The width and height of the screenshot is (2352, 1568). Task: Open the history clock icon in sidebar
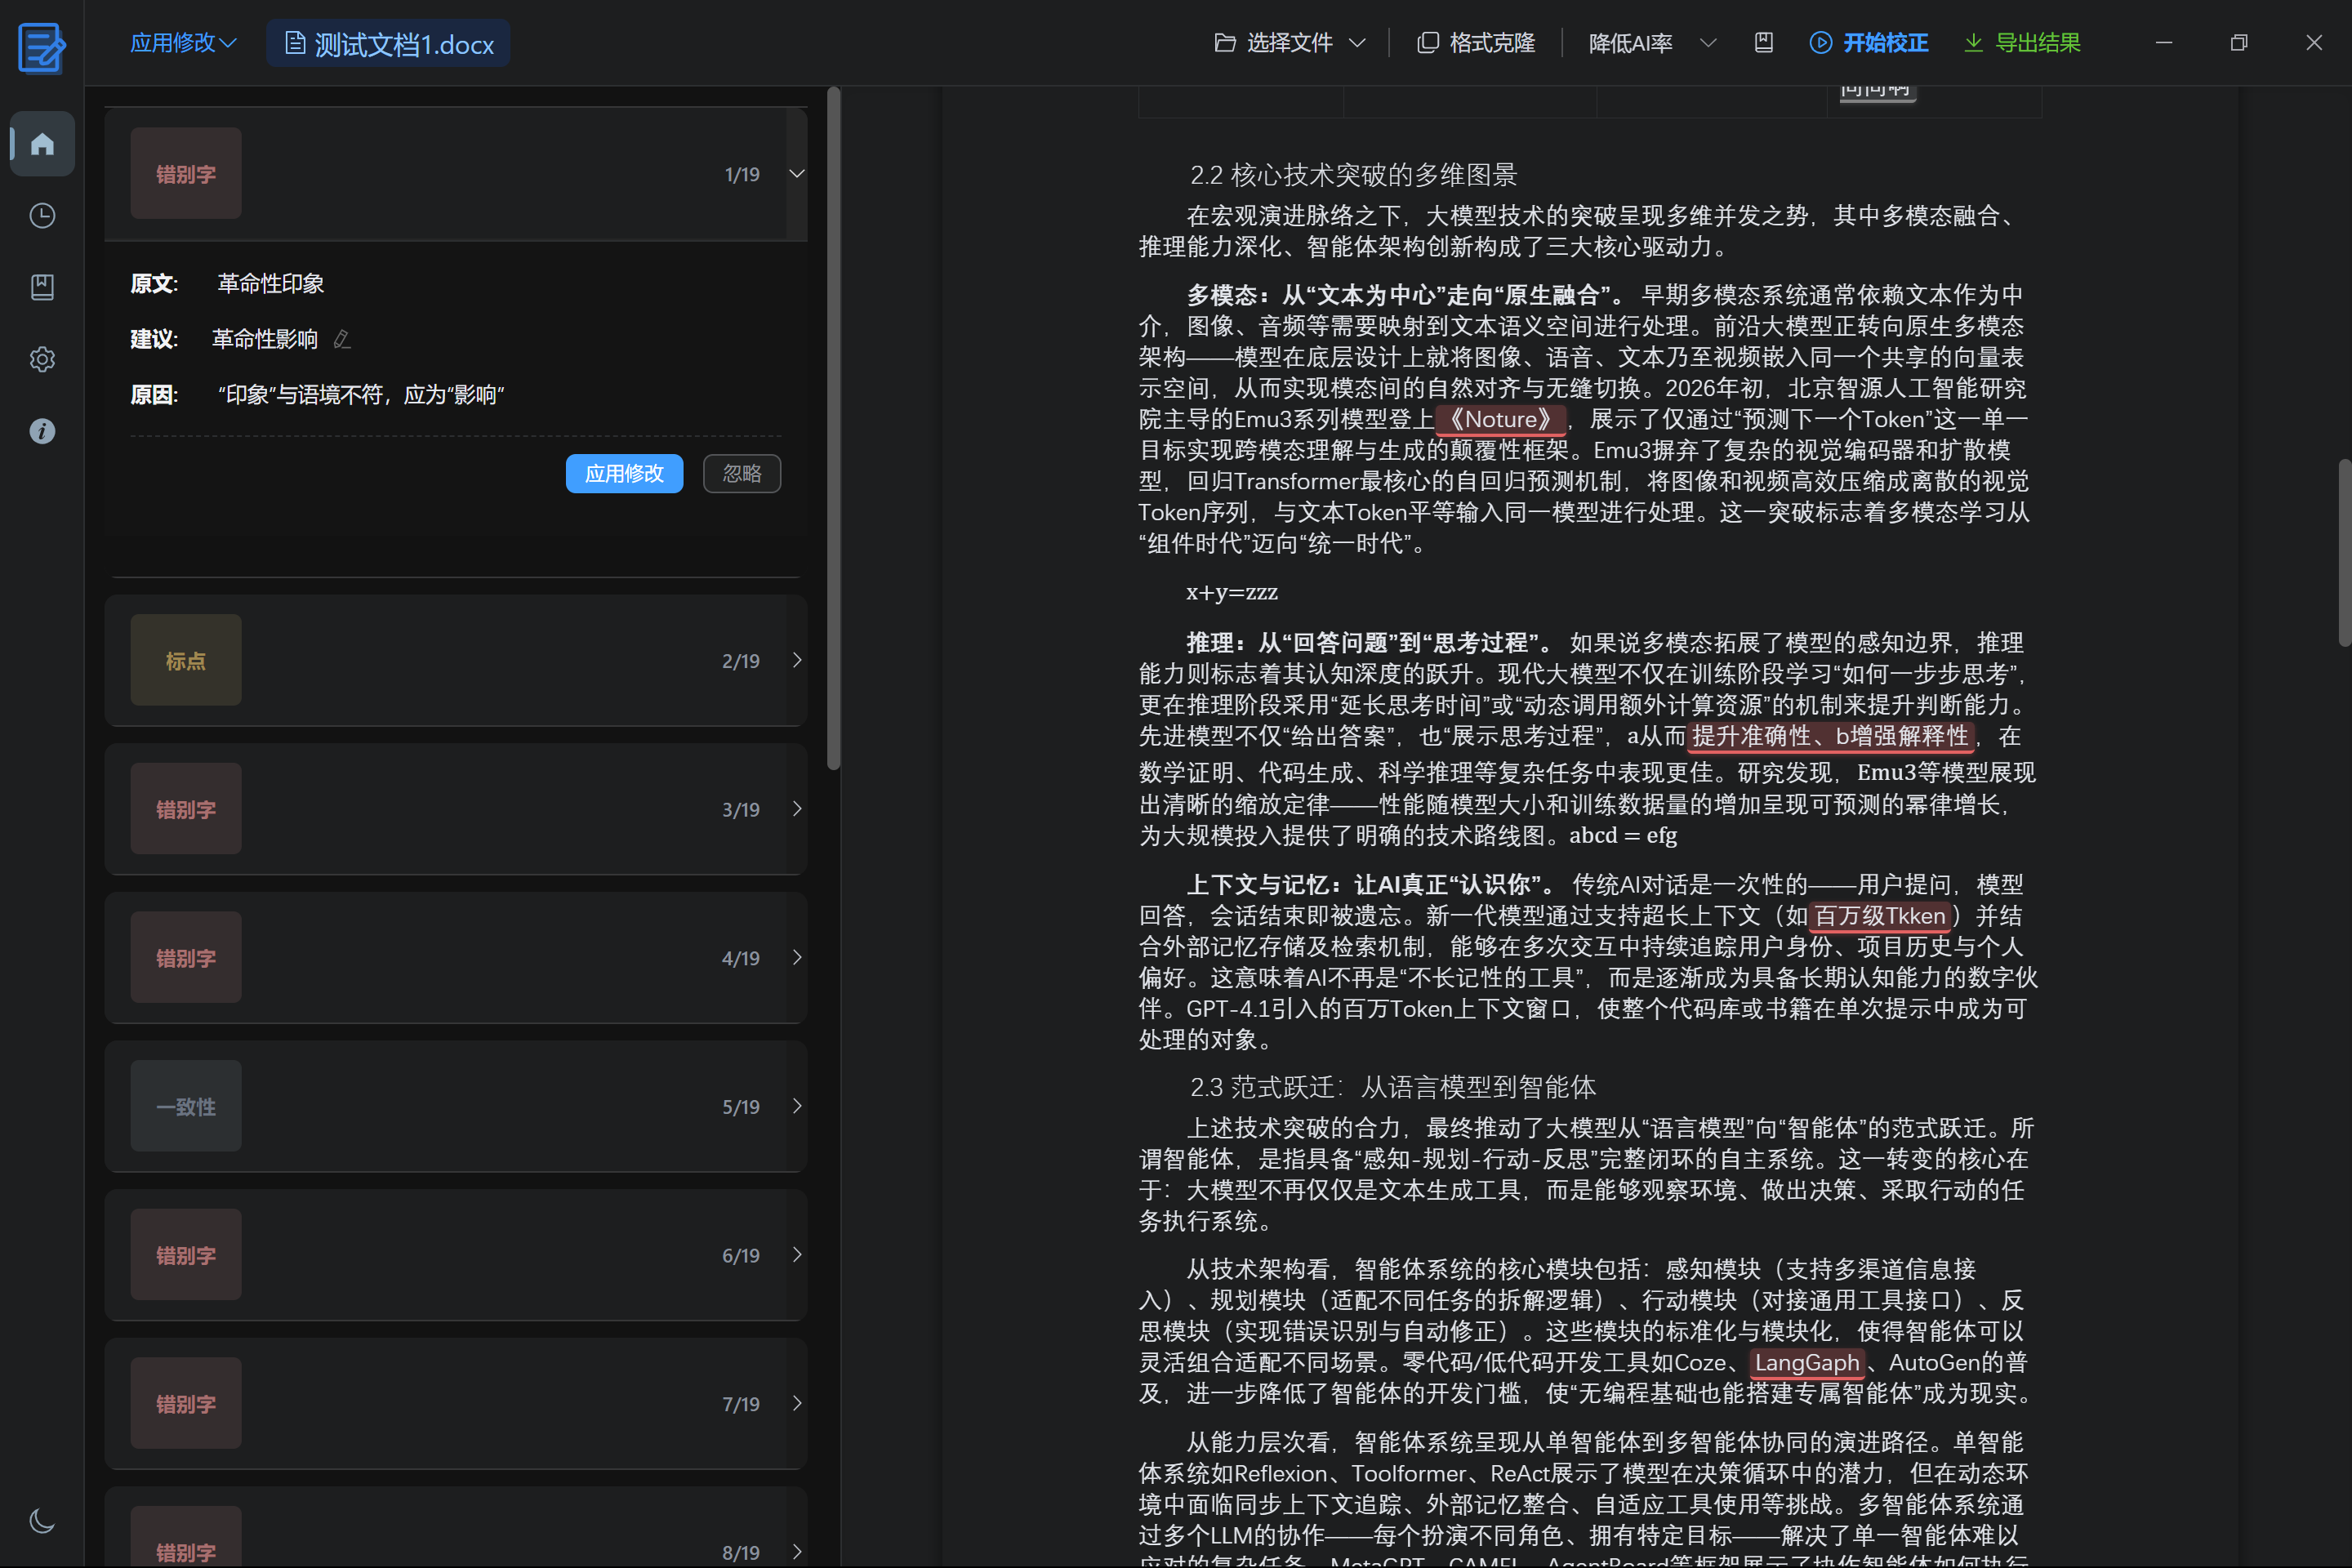[x=42, y=216]
